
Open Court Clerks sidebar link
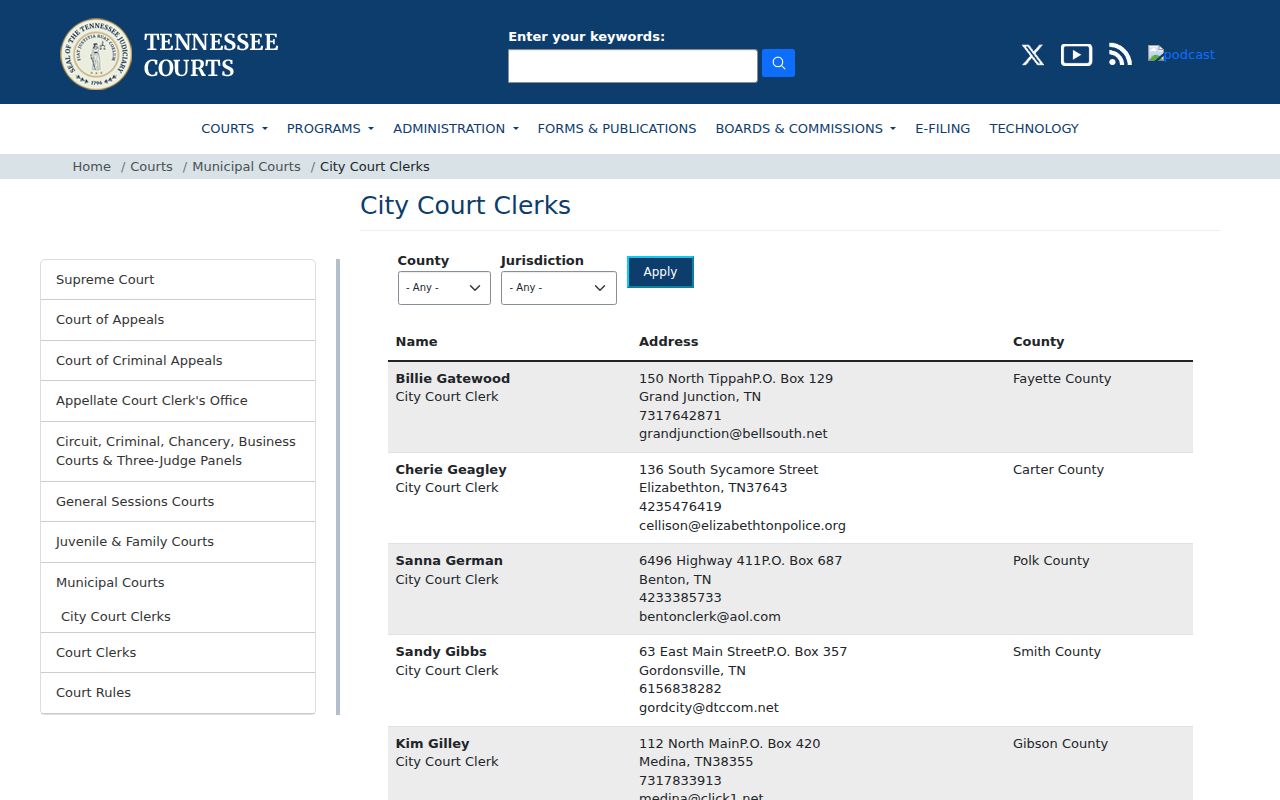tap(178, 653)
